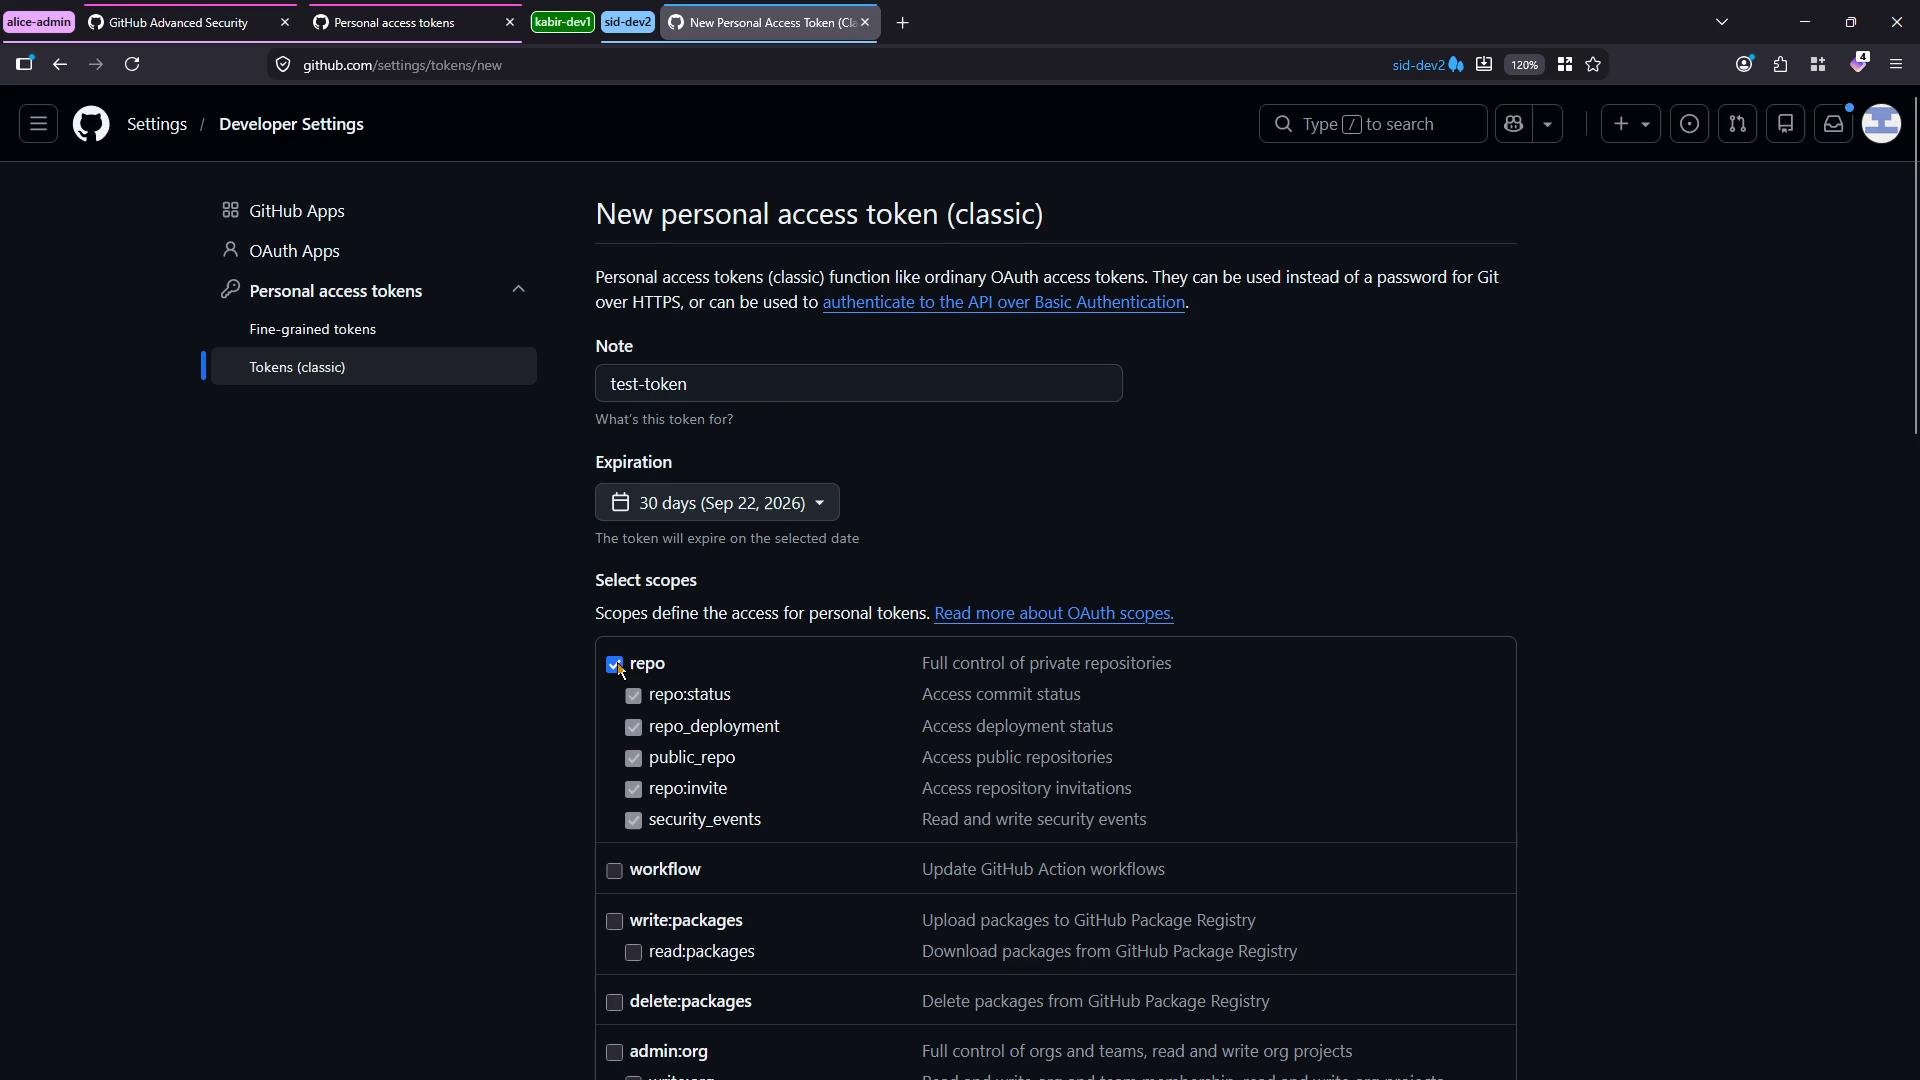Image resolution: width=1920 pixels, height=1080 pixels.
Task: Enable the write:packages scope checkbox
Action: click(x=614, y=922)
